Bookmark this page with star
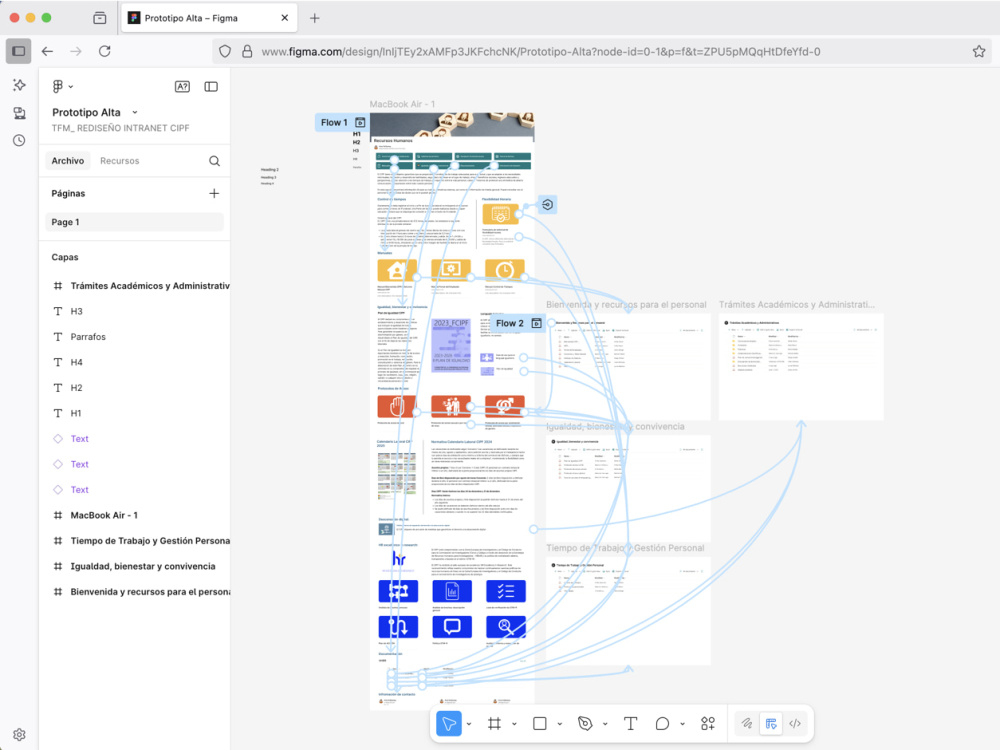Image resolution: width=1000 pixels, height=750 pixels. point(979,52)
